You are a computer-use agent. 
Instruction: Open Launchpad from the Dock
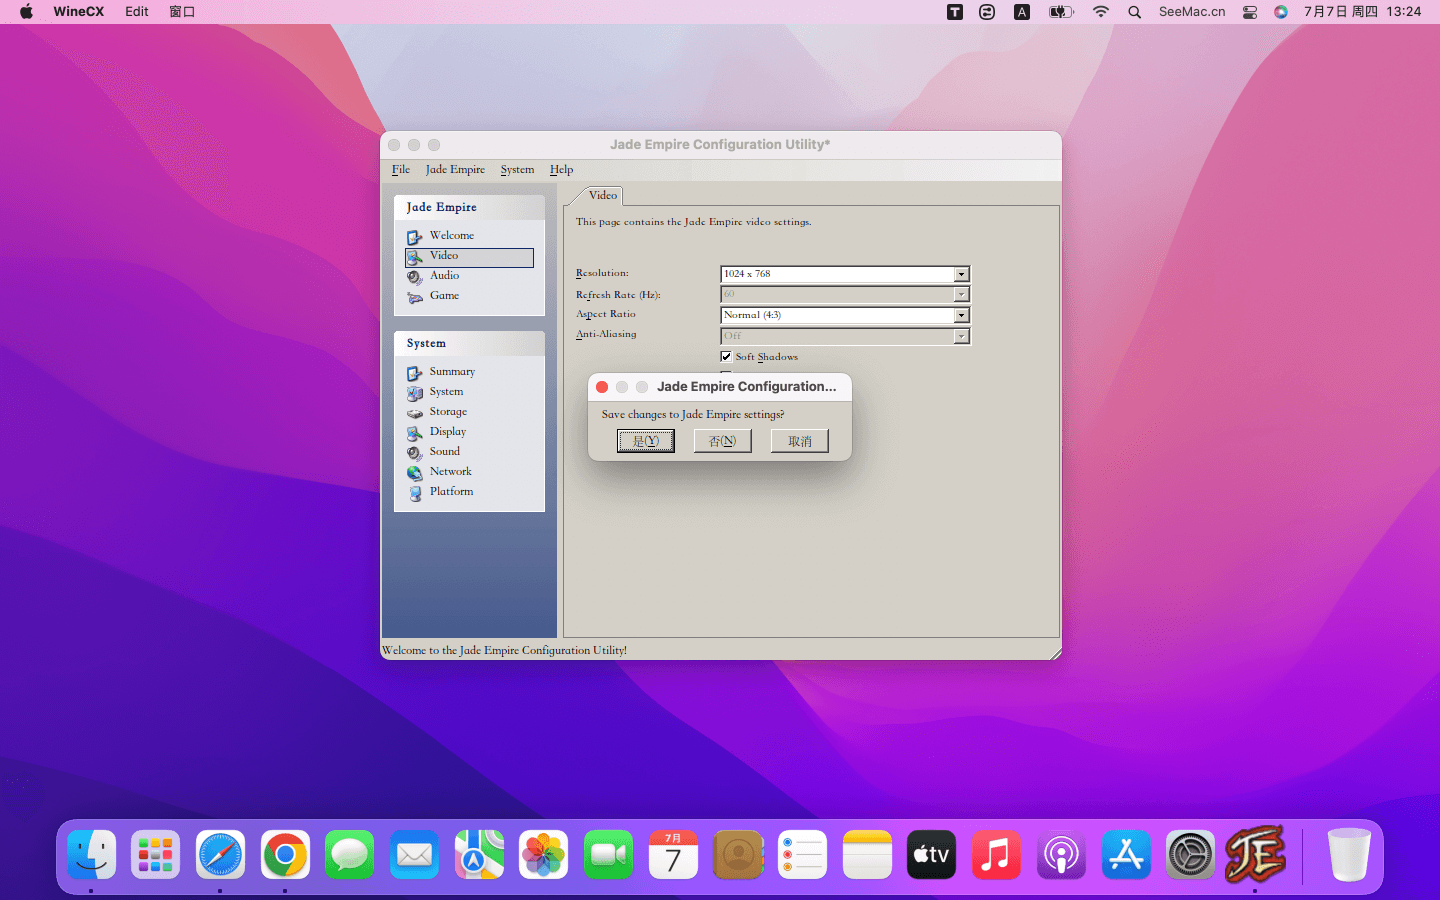(155, 855)
